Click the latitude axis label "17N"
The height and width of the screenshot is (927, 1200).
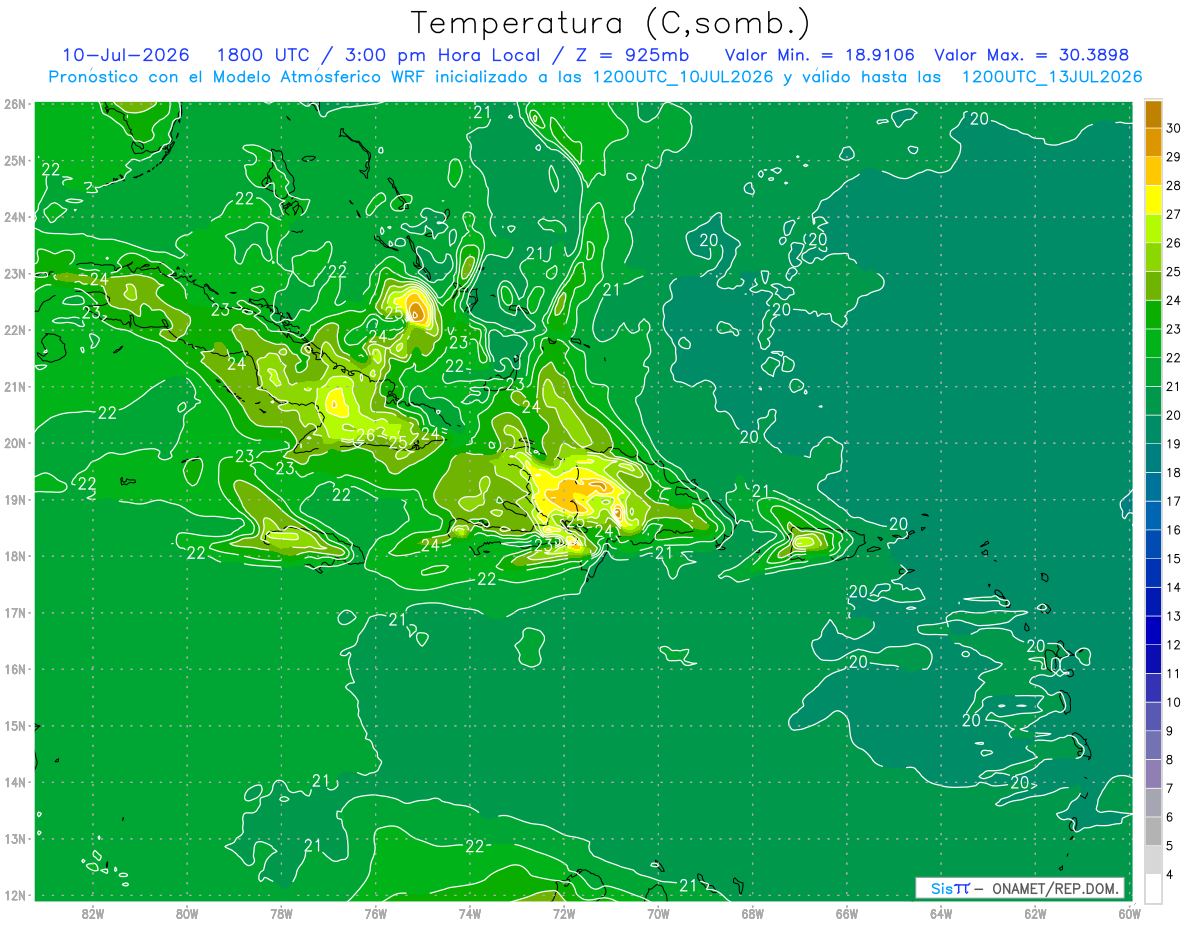(x=15, y=612)
